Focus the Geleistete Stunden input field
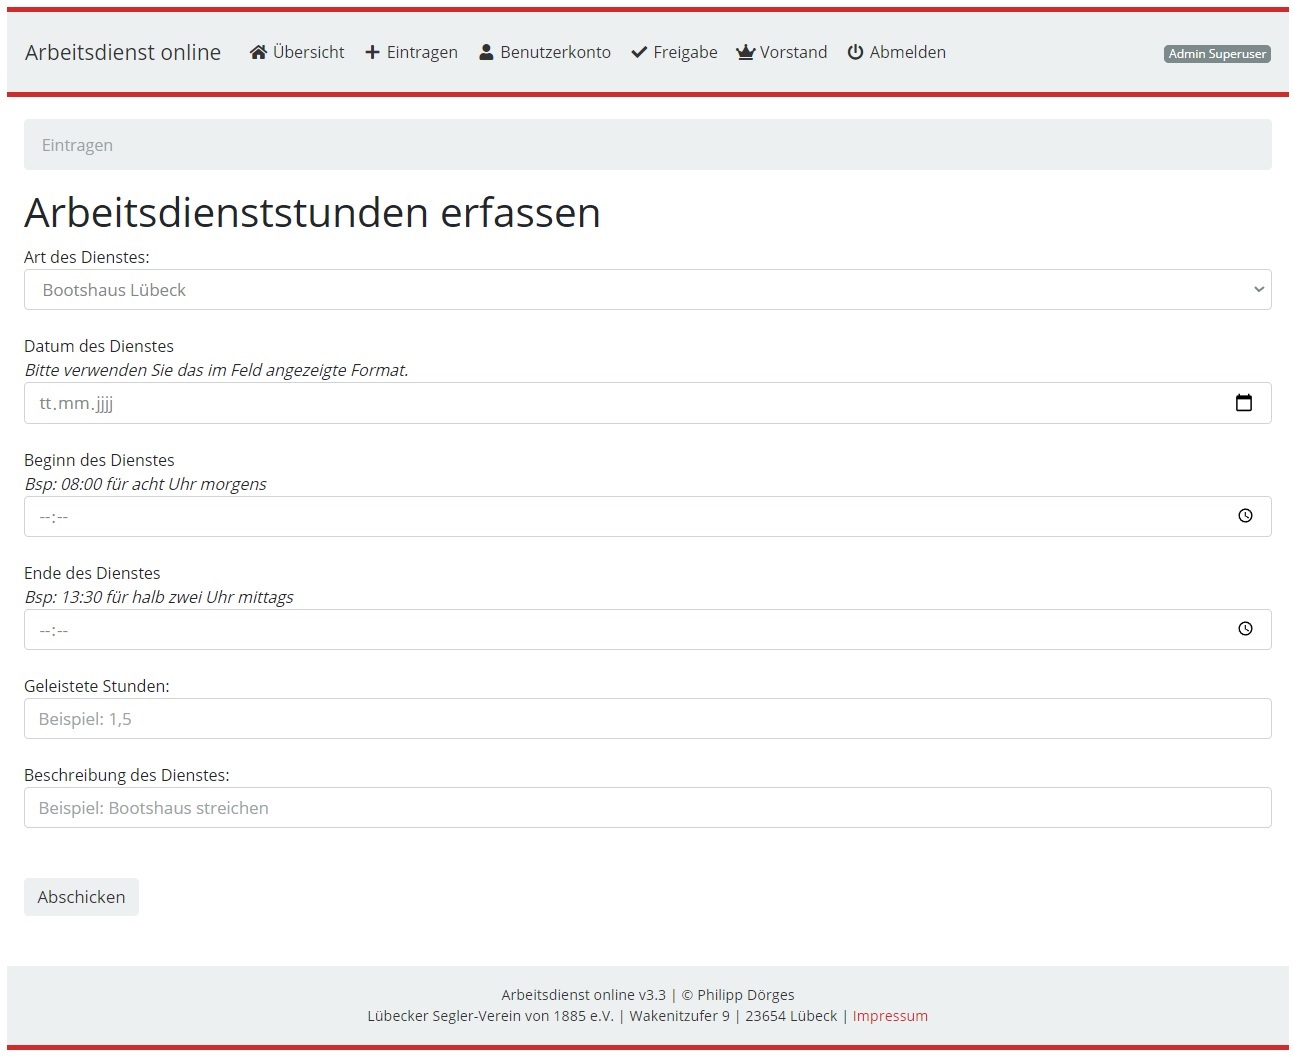 [647, 719]
